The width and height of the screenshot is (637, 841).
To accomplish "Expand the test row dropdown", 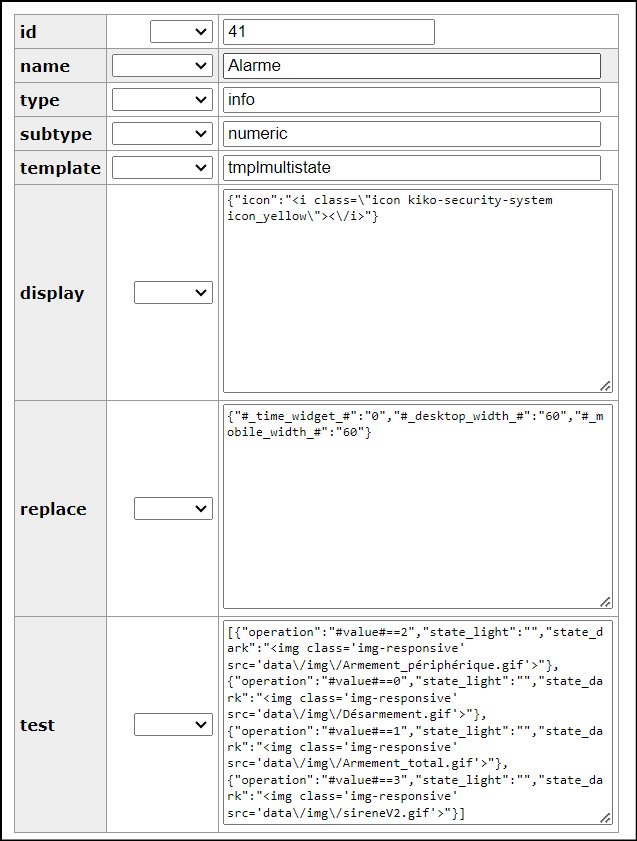I will click(173, 725).
